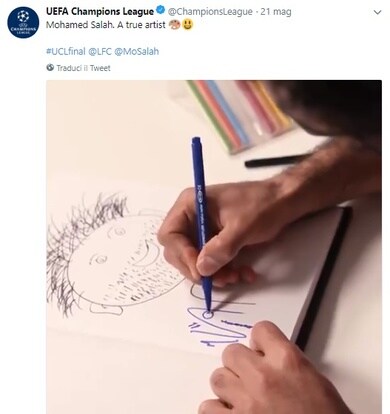Click the smiley face emoji

(x=187, y=25)
